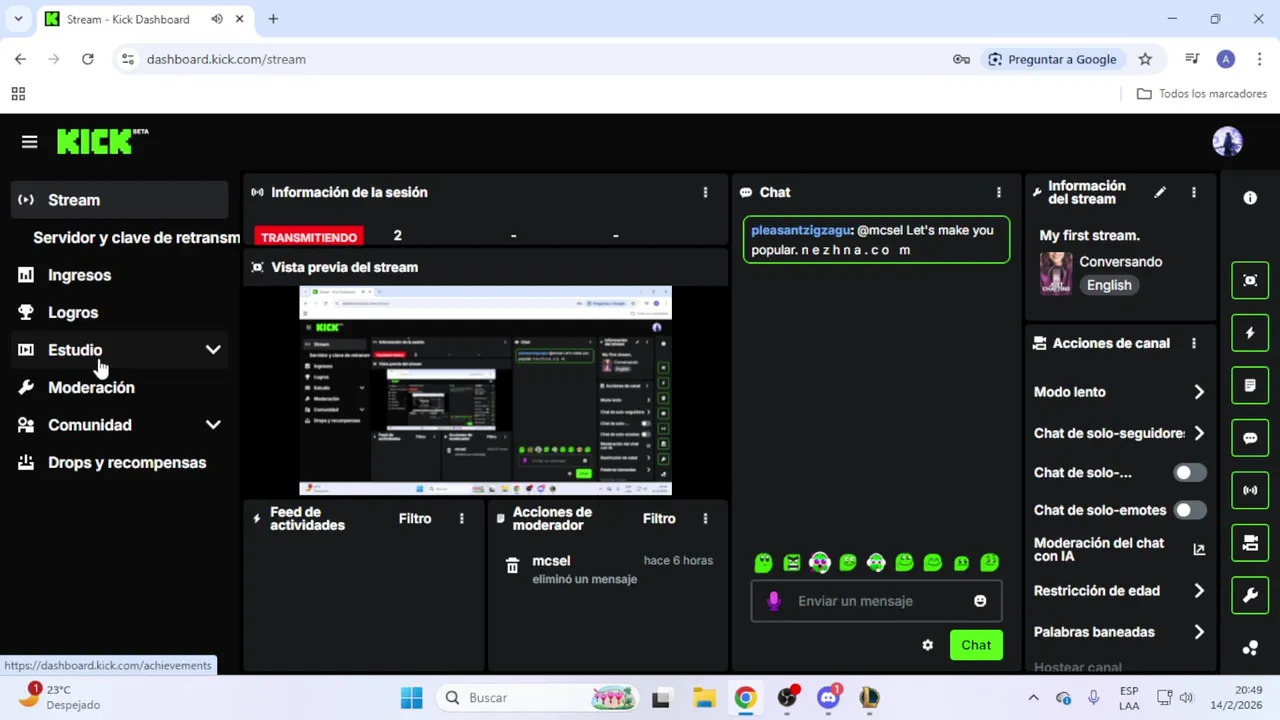Open the Windows Start menu

point(411,697)
